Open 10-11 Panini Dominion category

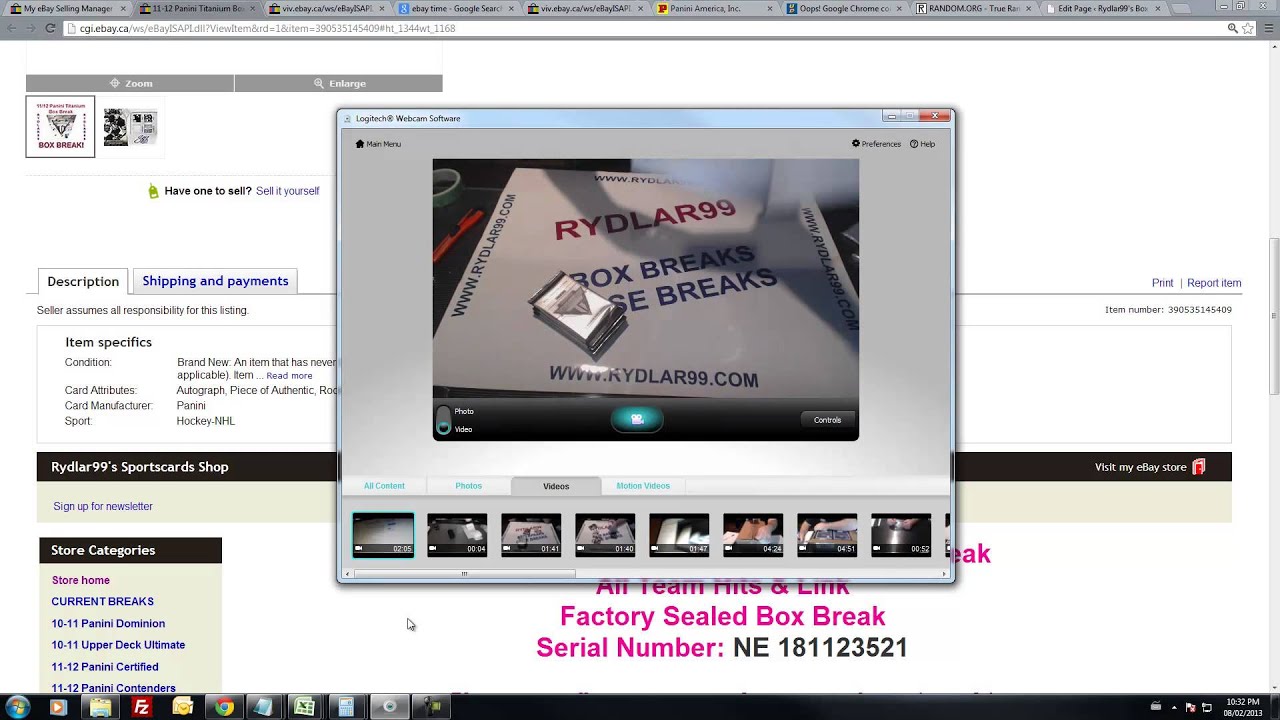108,624
